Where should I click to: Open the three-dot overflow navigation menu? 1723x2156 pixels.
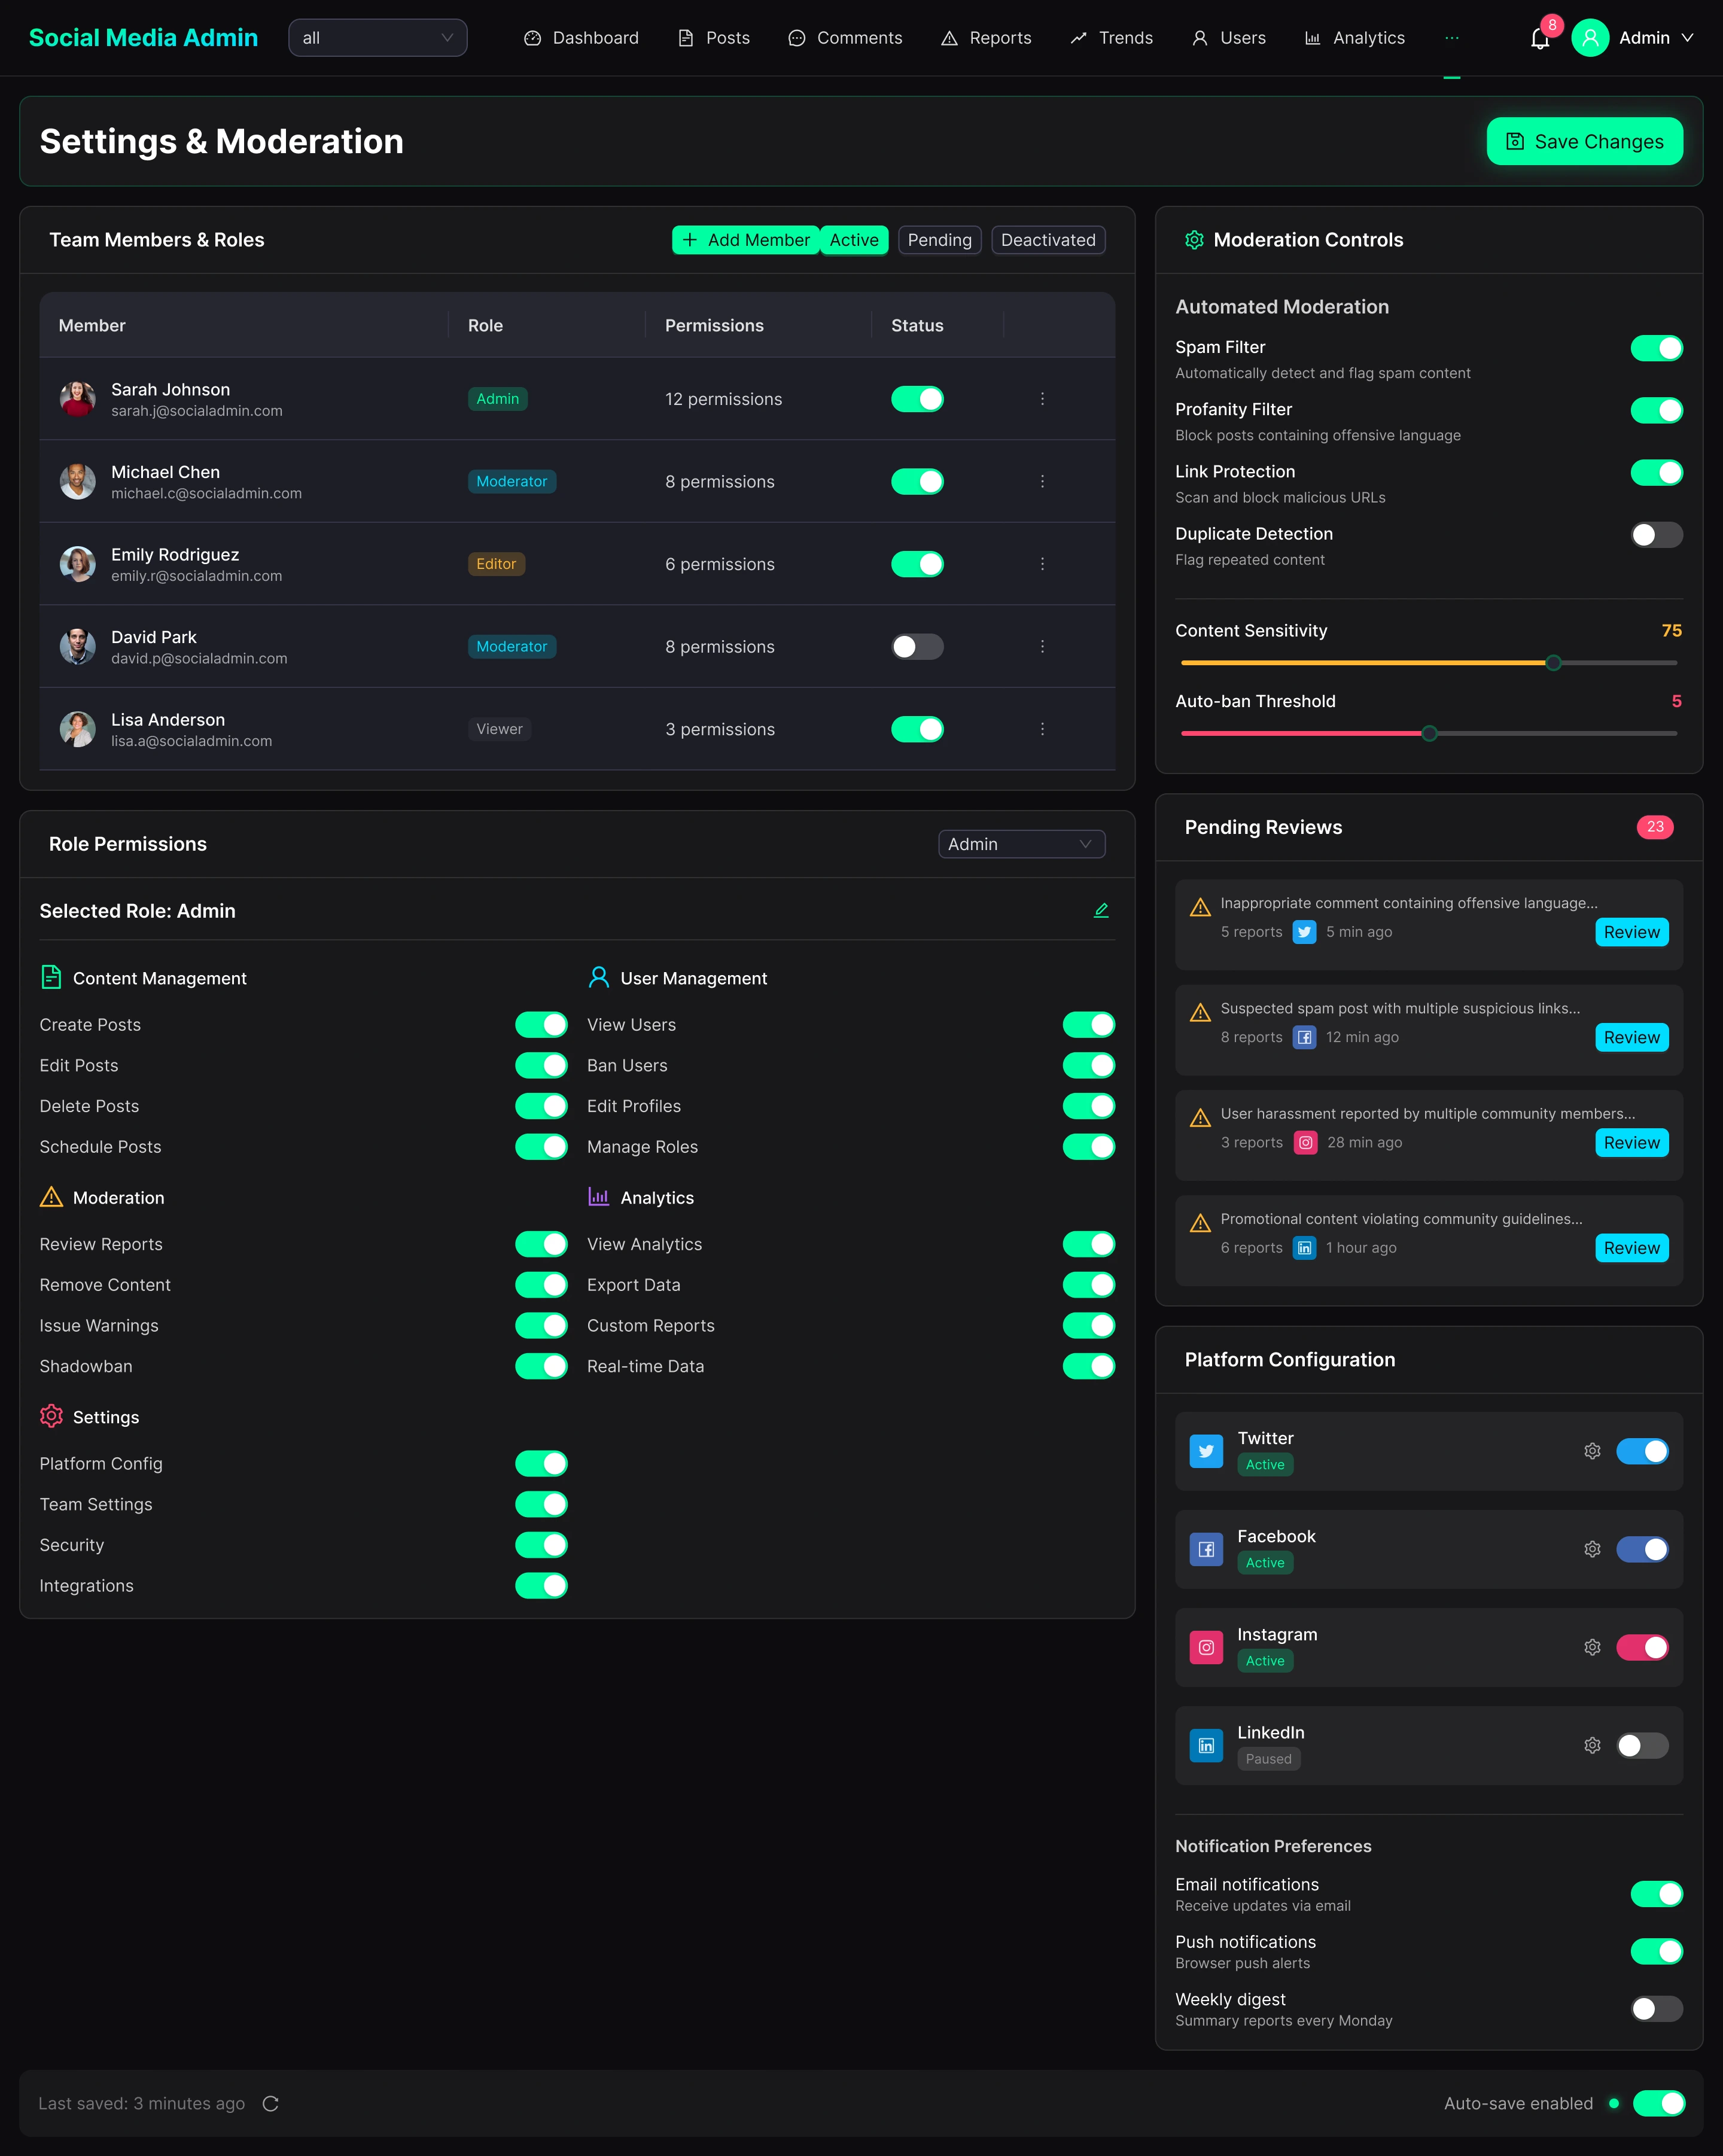click(1452, 38)
